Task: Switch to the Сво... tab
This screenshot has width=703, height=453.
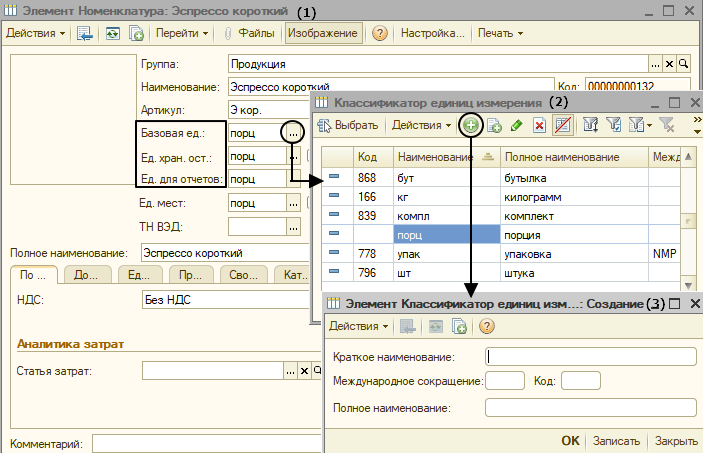Action: click(x=243, y=275)
